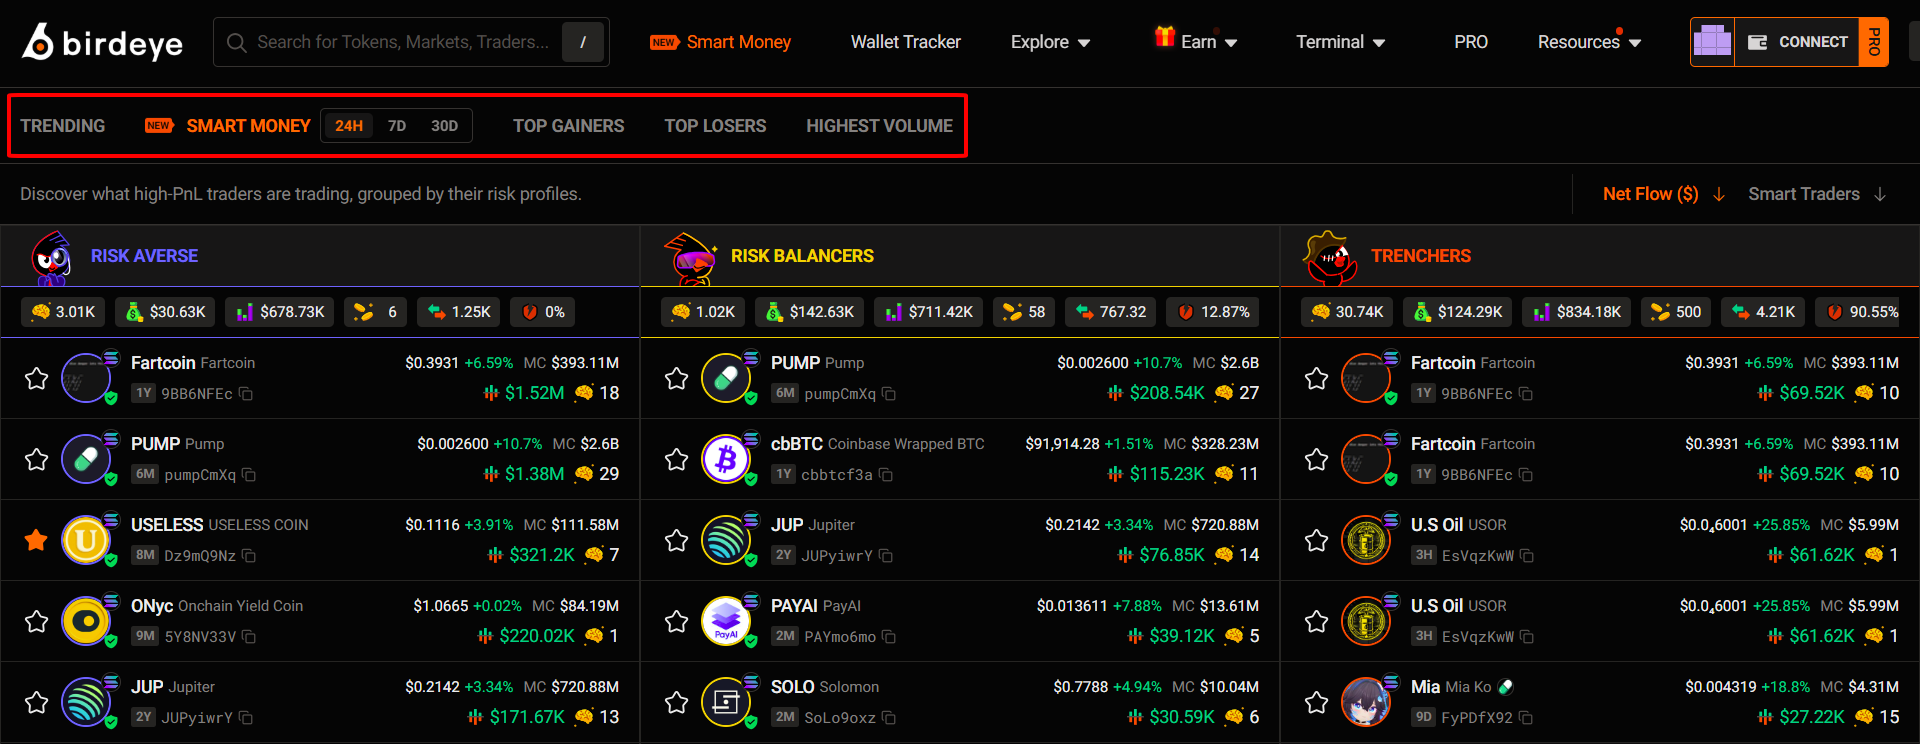Switch to the TOP LOSERS tab

[715, 126]
